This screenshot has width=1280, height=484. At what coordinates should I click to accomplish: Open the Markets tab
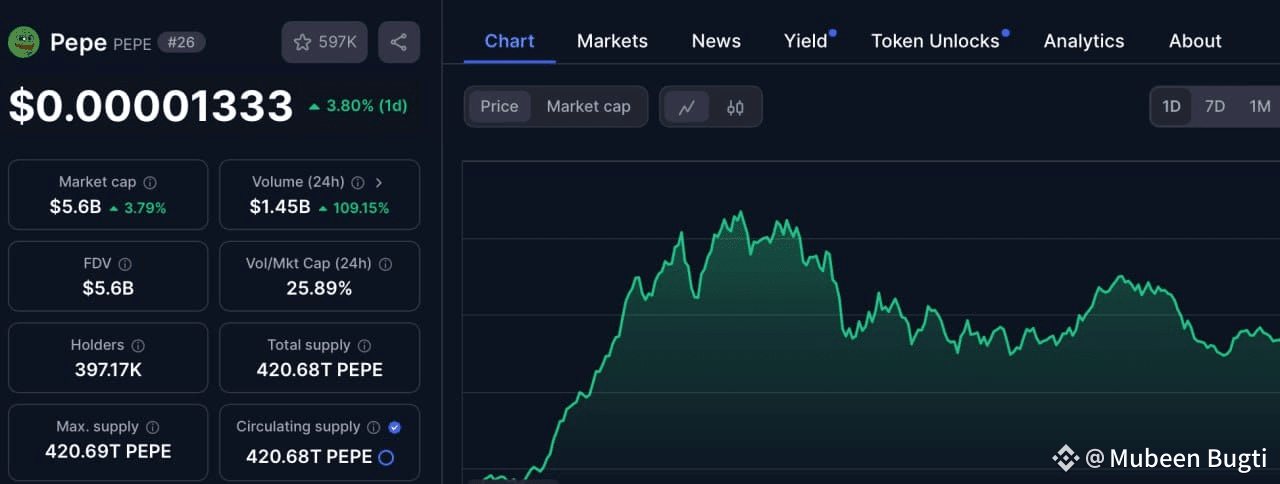click(612, 41)
